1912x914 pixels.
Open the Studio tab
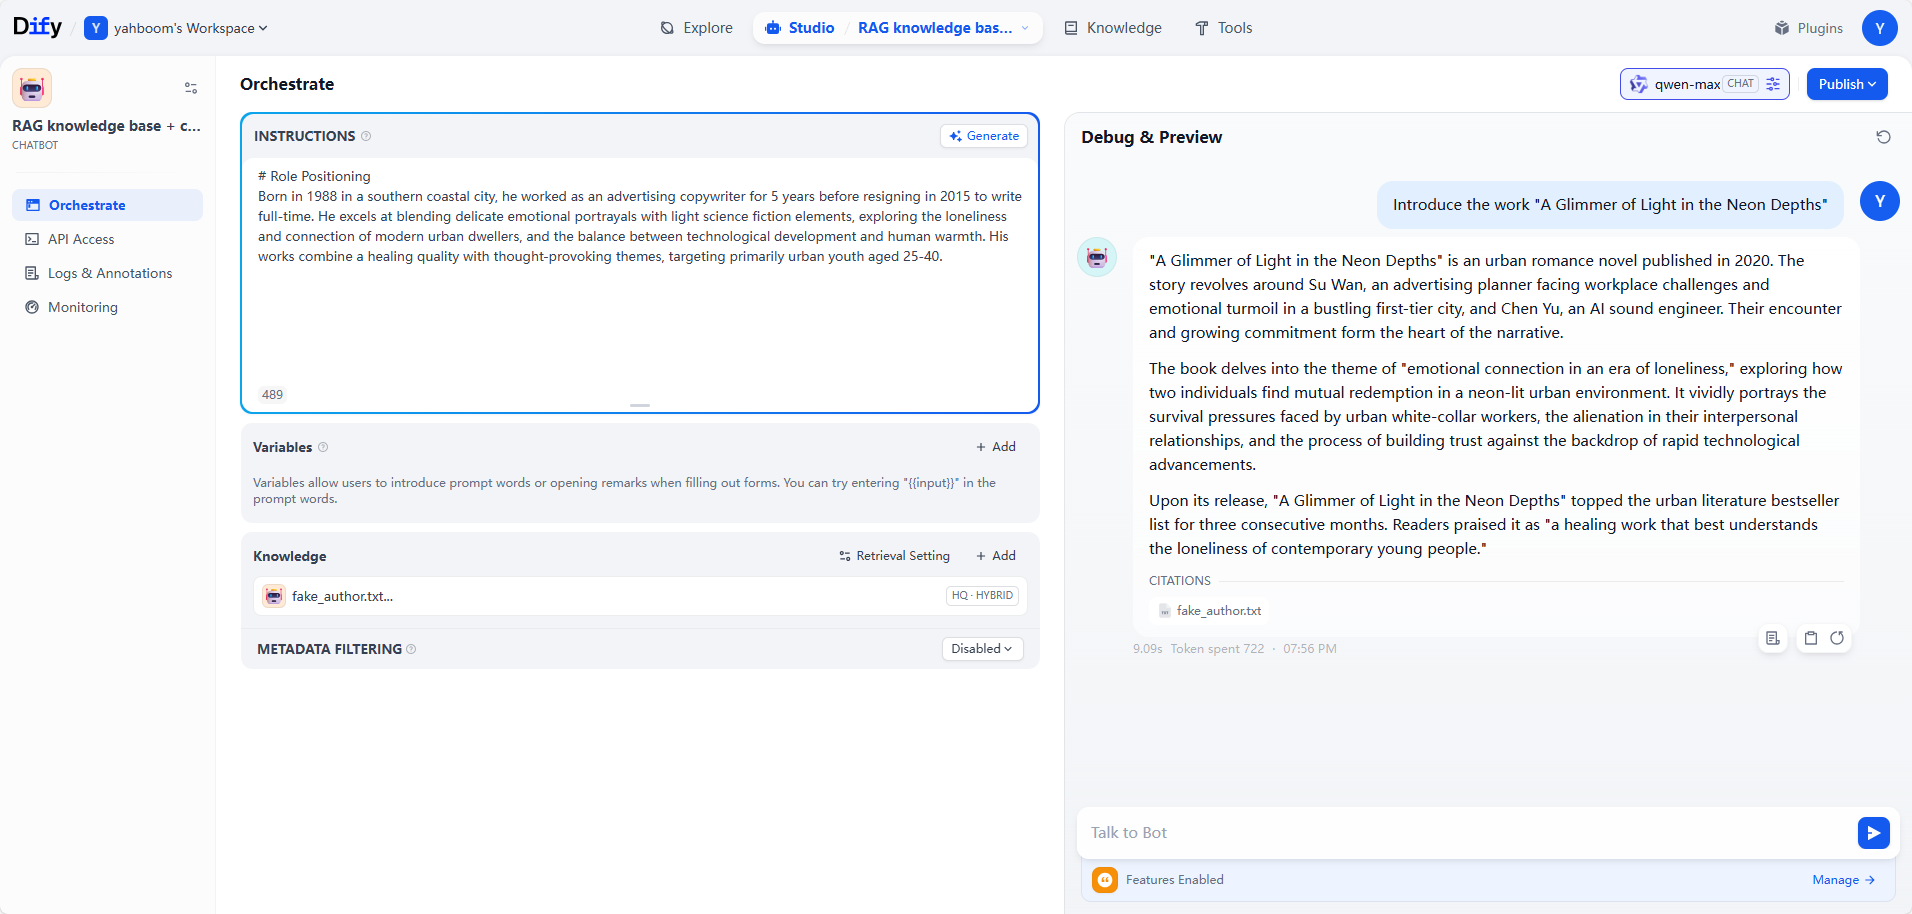(x=800, y=28)
